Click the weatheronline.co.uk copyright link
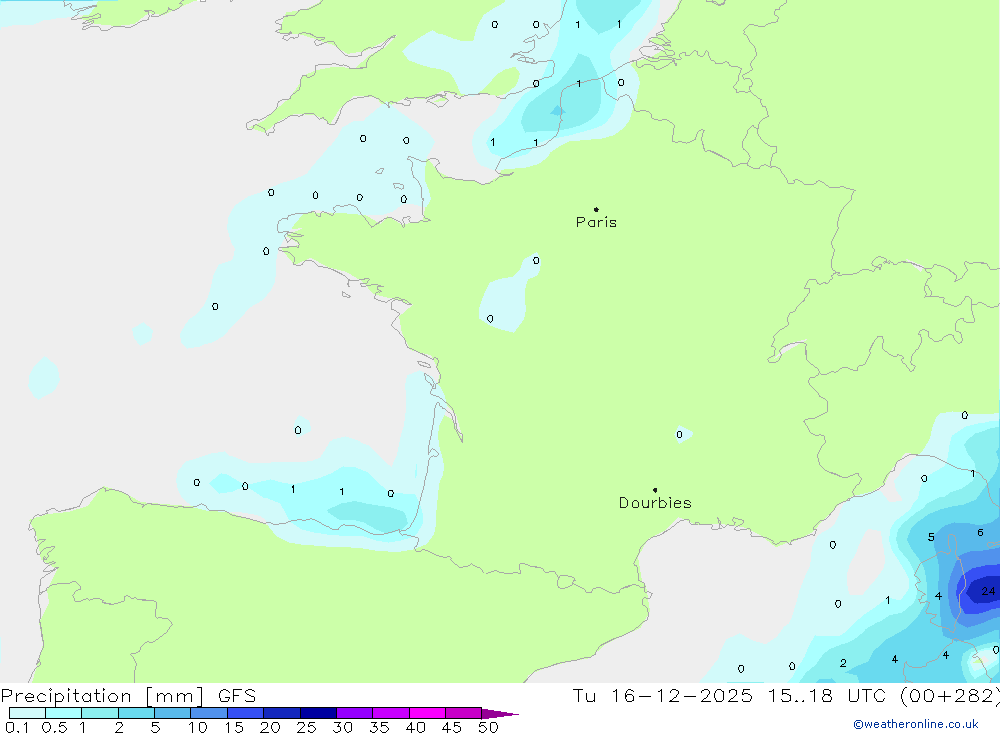 tap(916, 724)
